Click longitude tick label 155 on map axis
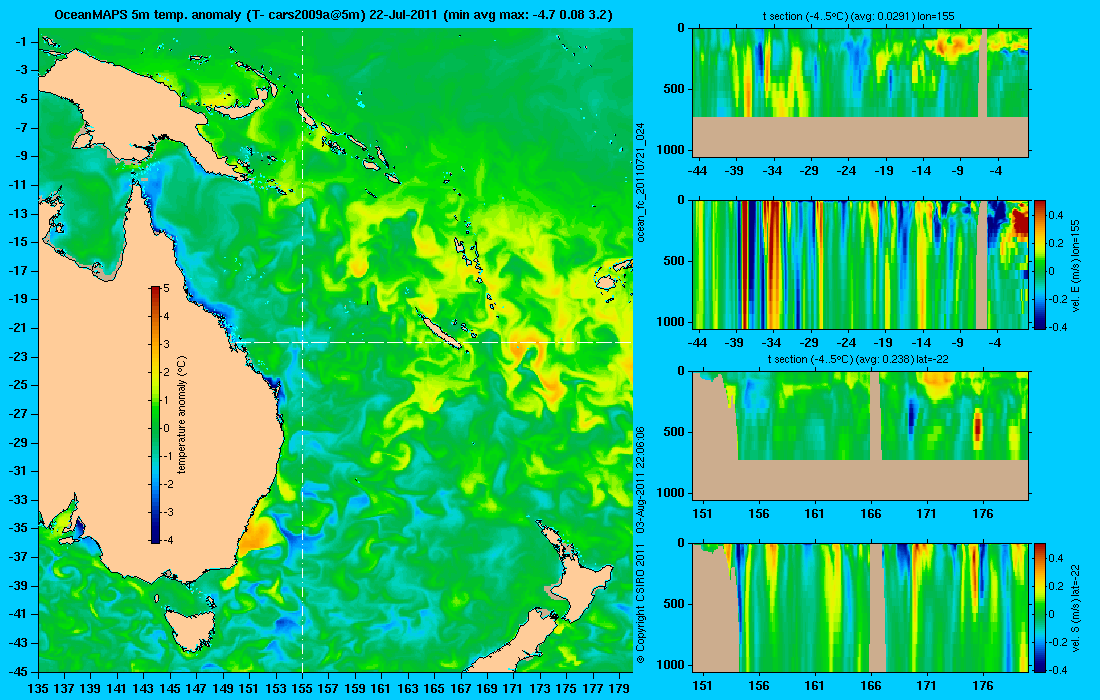The height and width of the screenshot is (700, 1100). pos(302,689)
